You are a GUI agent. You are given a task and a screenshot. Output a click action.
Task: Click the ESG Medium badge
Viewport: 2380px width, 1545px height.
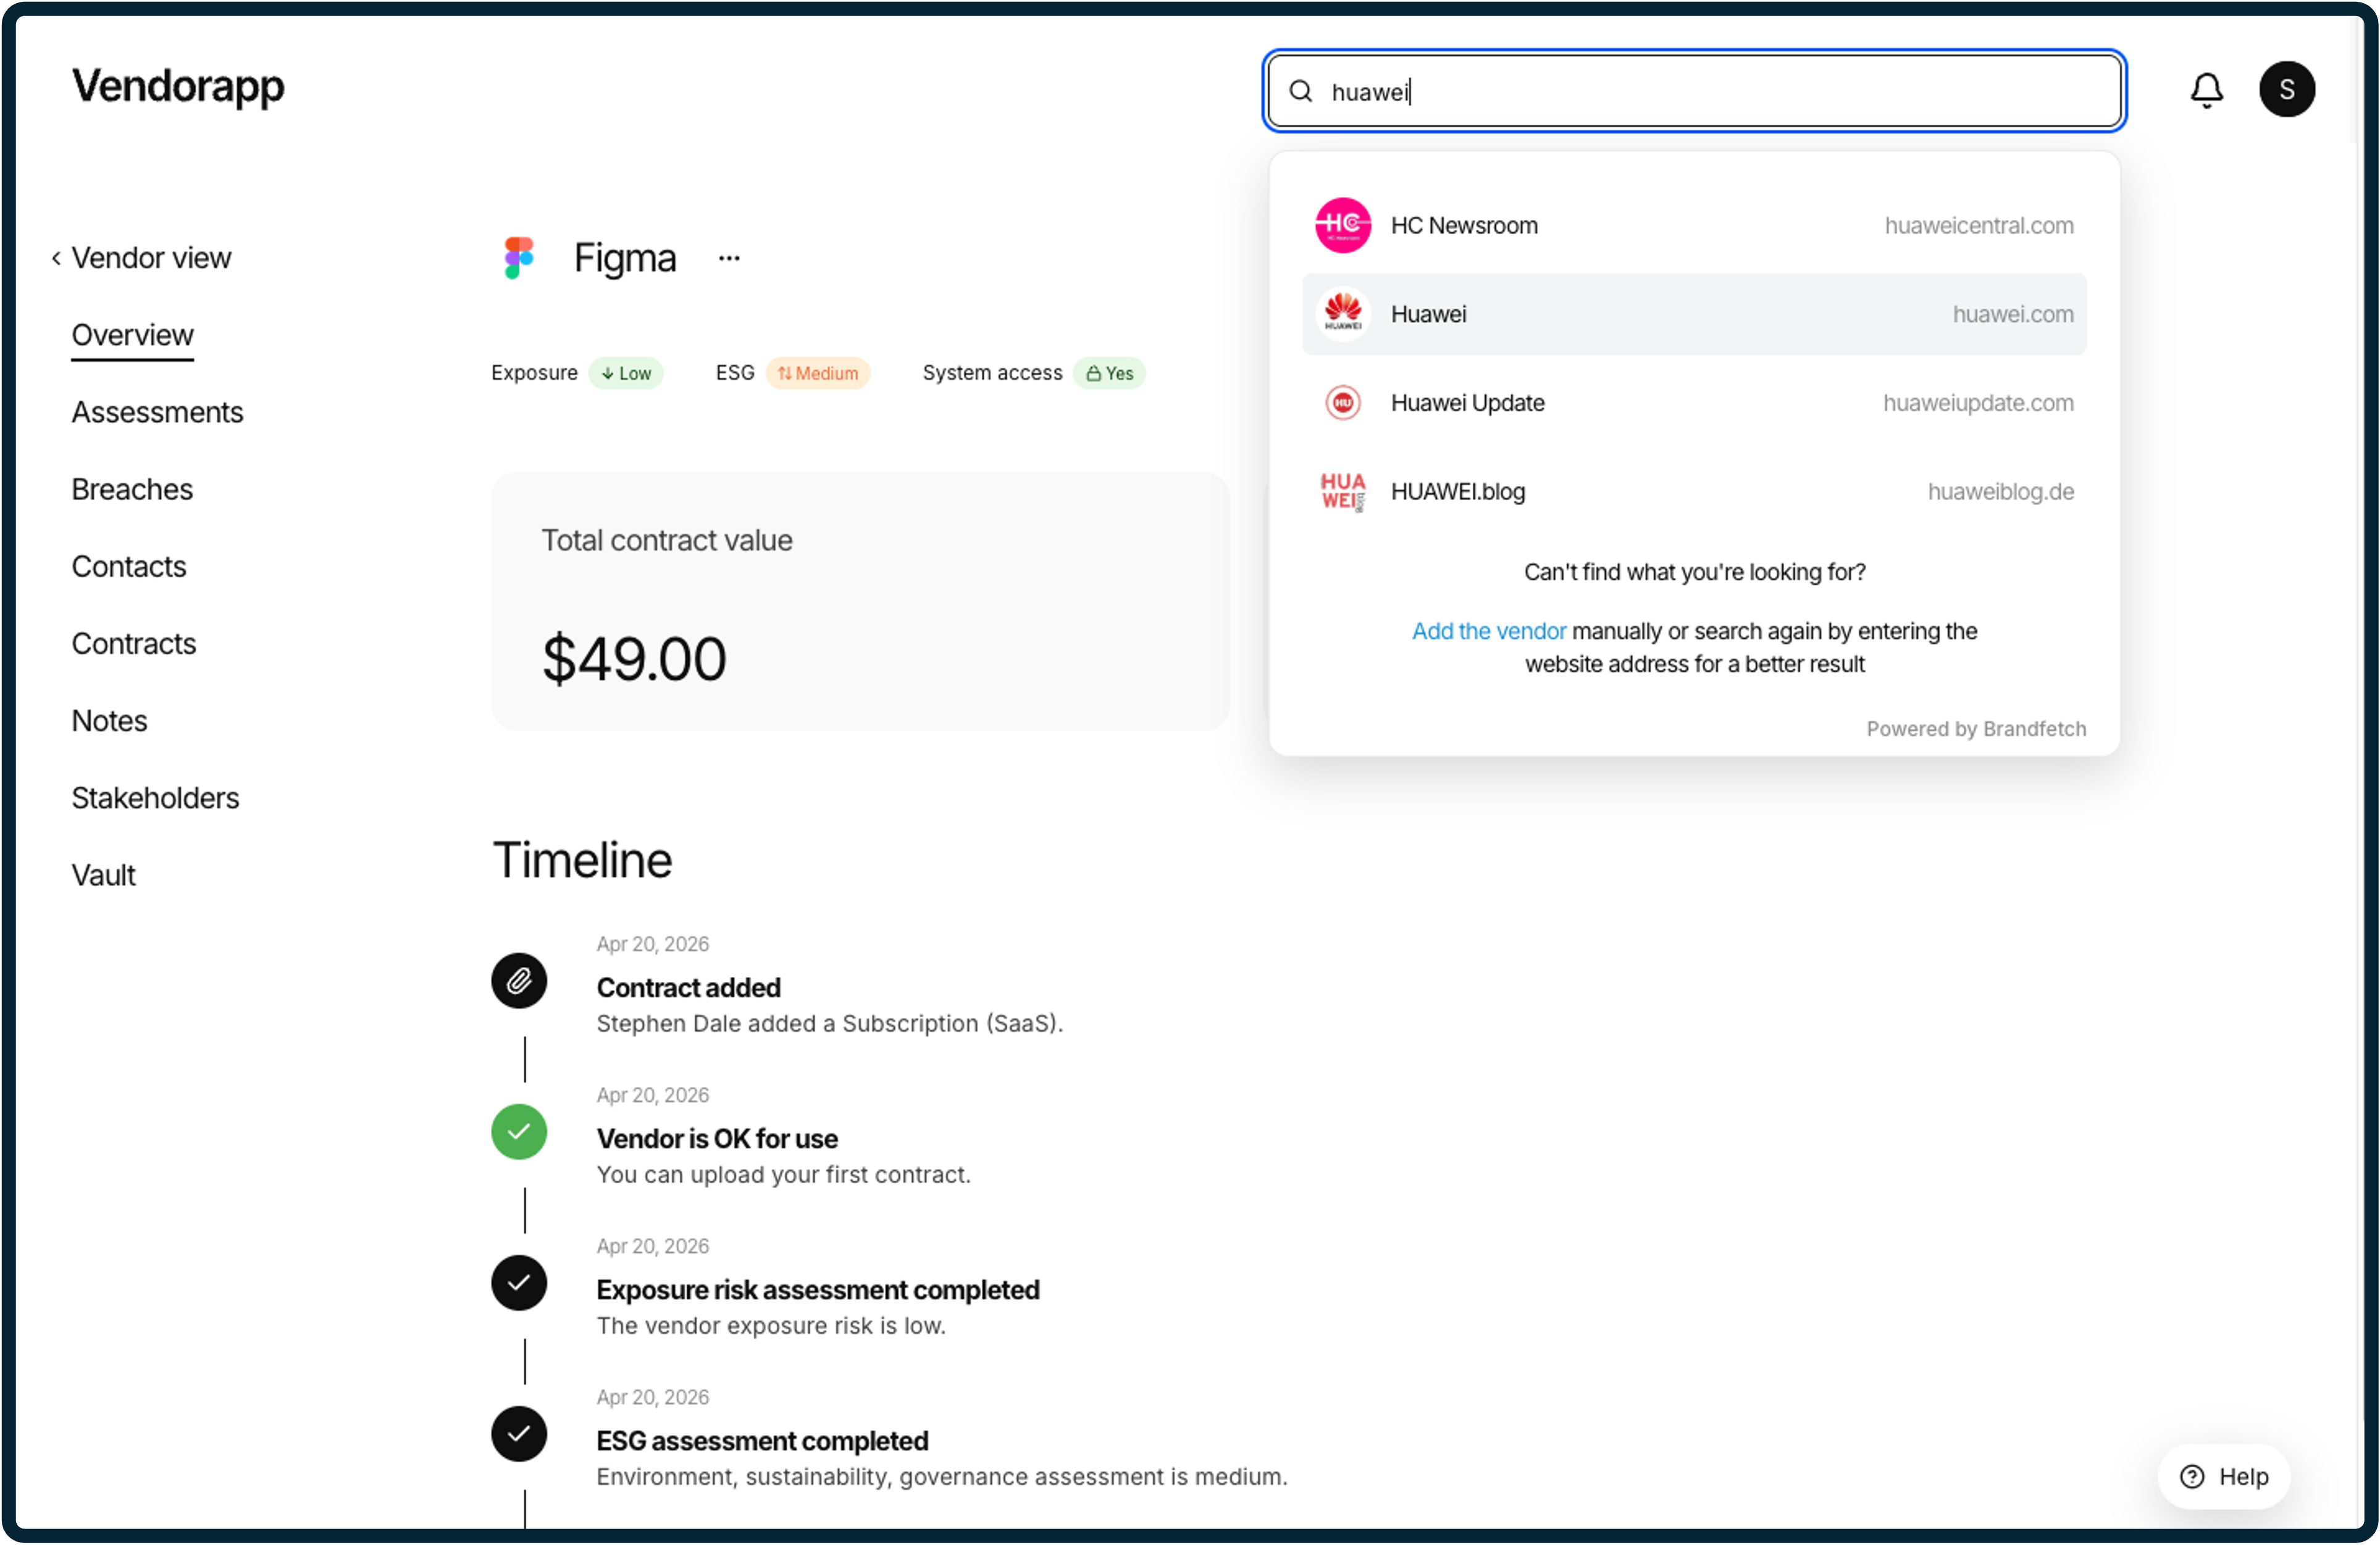coord(817,373)
